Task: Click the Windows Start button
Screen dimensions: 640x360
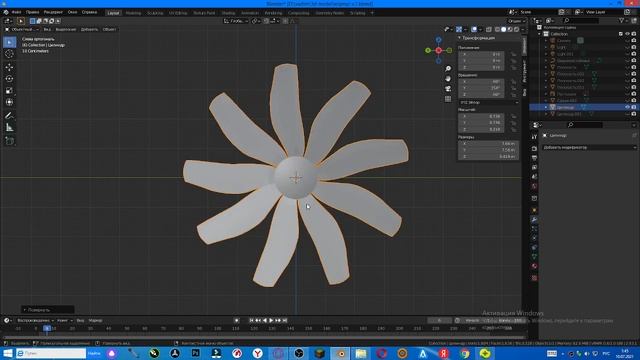Action: tap(7, 353)
